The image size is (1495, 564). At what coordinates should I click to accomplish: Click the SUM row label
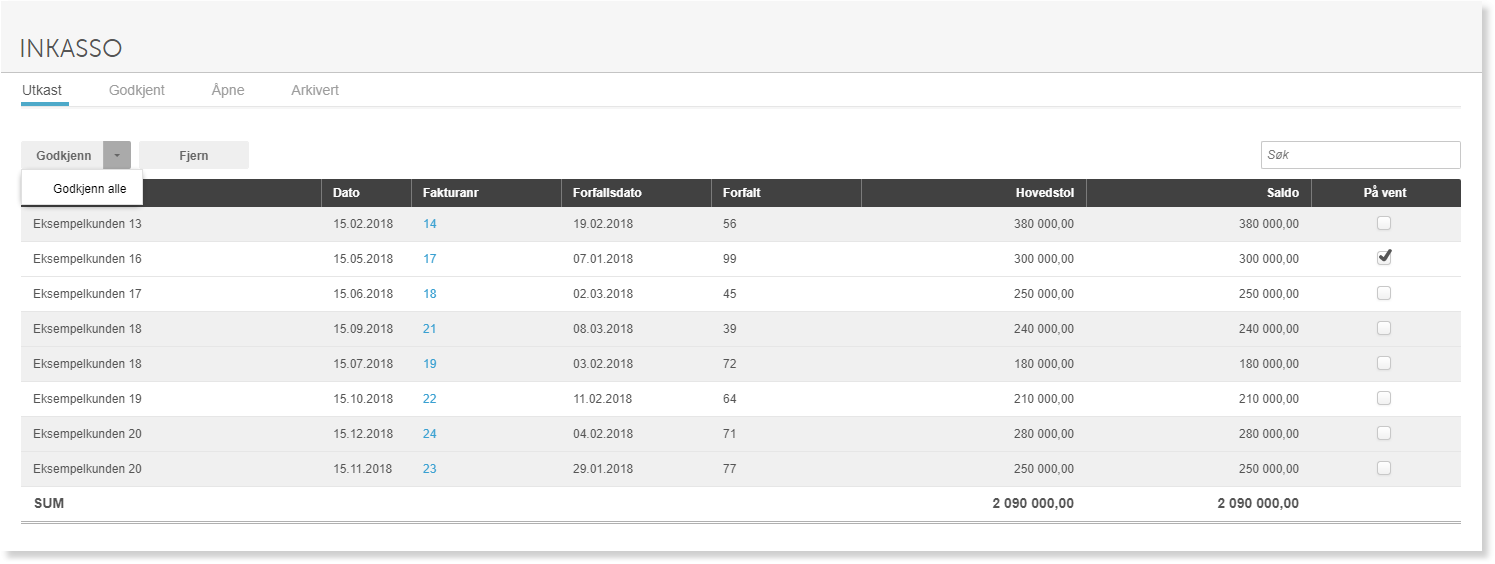(49, 504)
